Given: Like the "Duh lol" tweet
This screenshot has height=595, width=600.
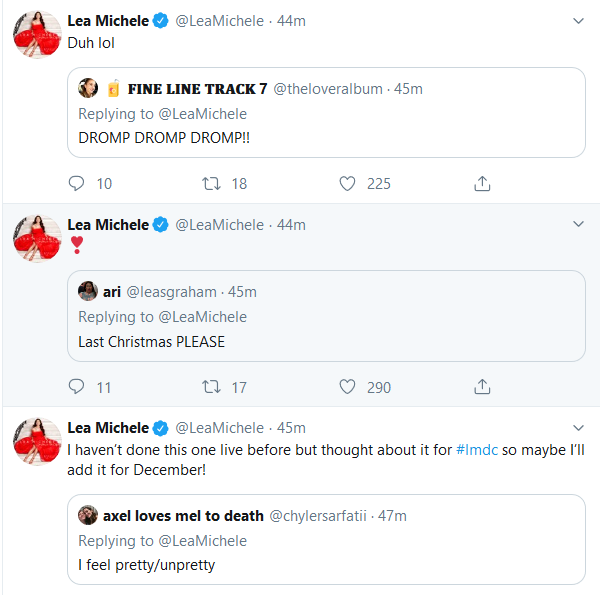Looking at the screenshot, I should click(x=347, y=183).
